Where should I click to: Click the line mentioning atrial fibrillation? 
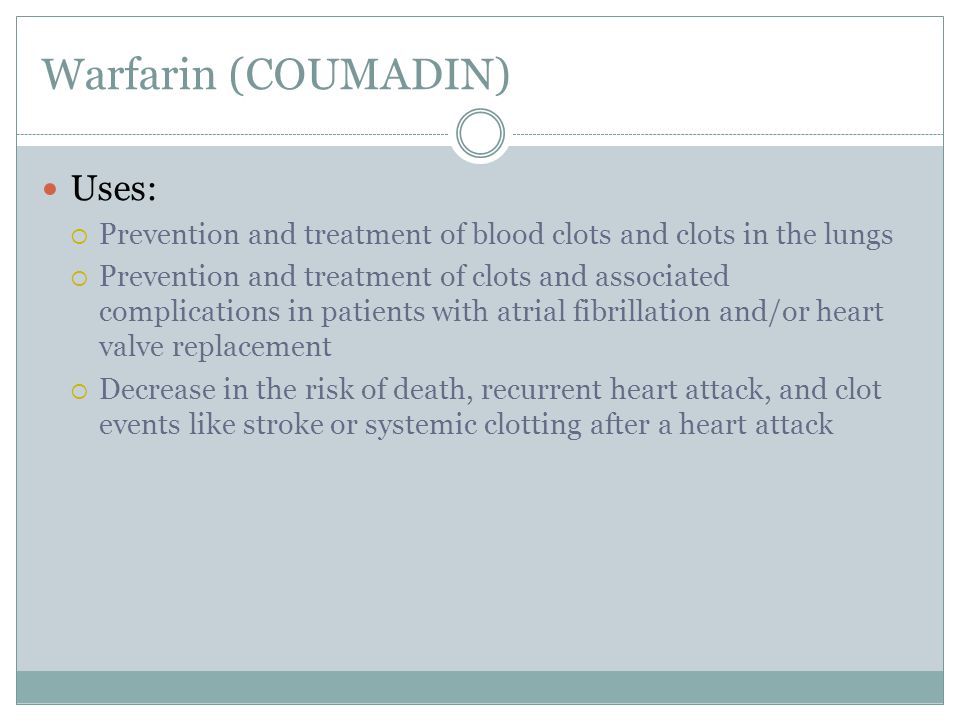point(491,312)
